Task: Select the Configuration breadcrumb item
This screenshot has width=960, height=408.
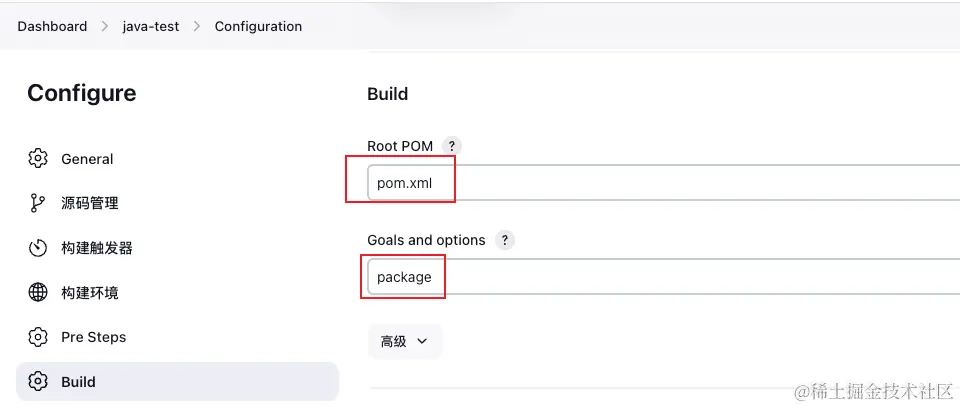Action: [x=258, y=27]
